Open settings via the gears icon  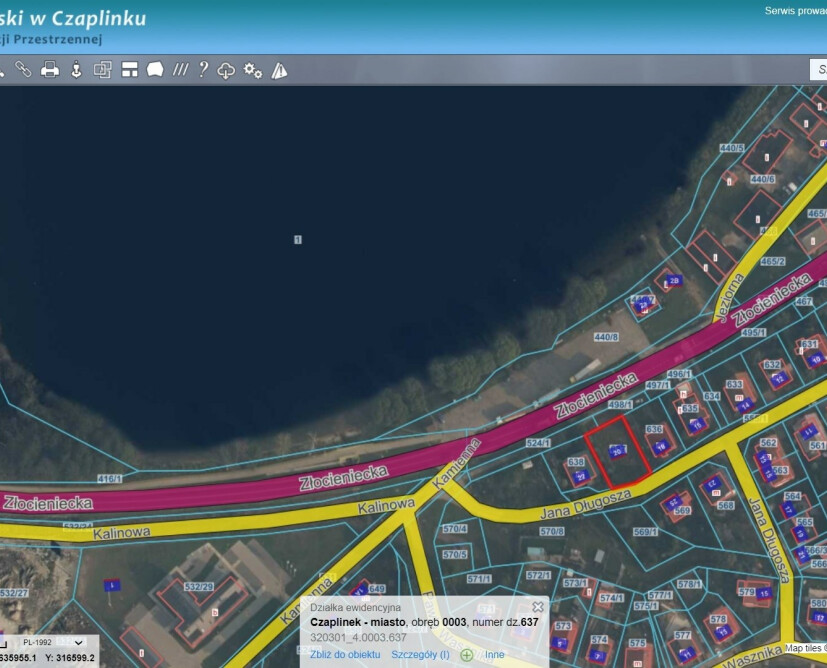(x=253, y=70)
